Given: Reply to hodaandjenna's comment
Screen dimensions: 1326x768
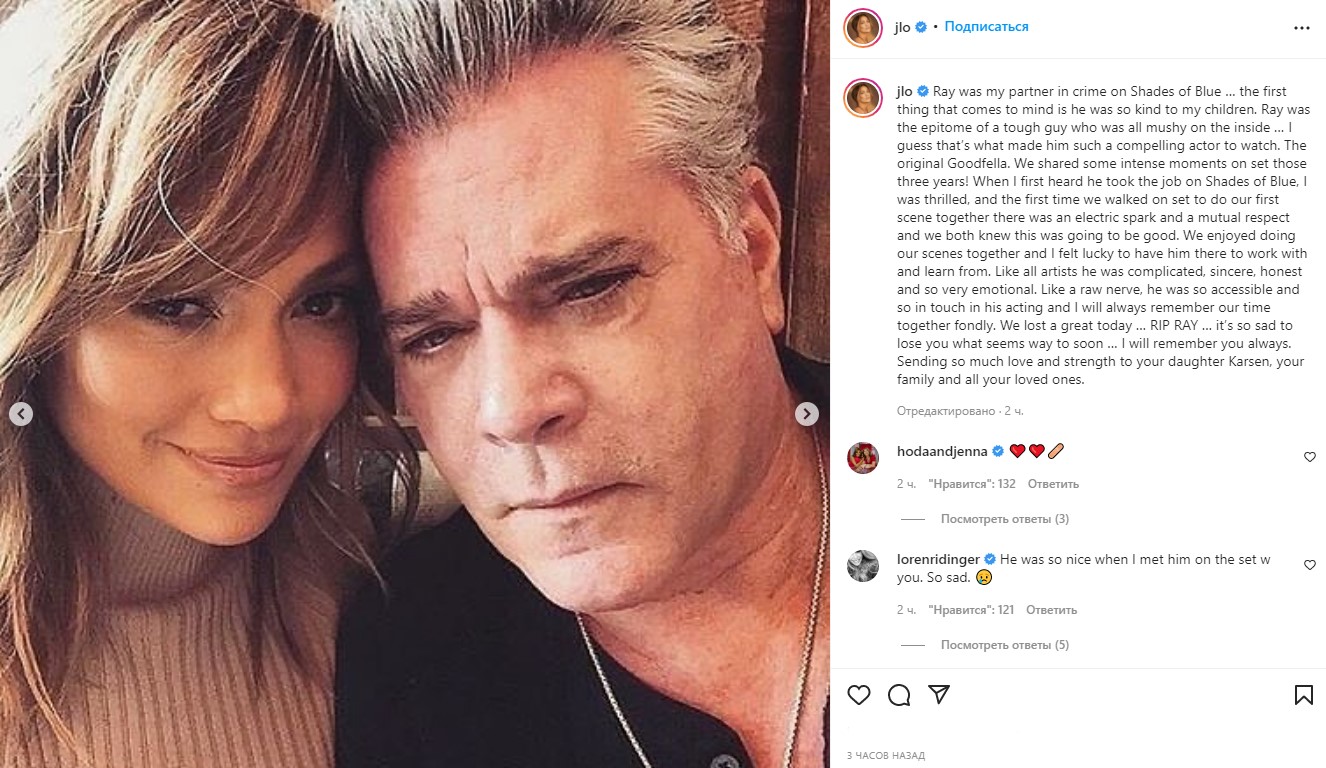Looking at the screenshot, I should pyautogui.click(x=1053, y=484).
